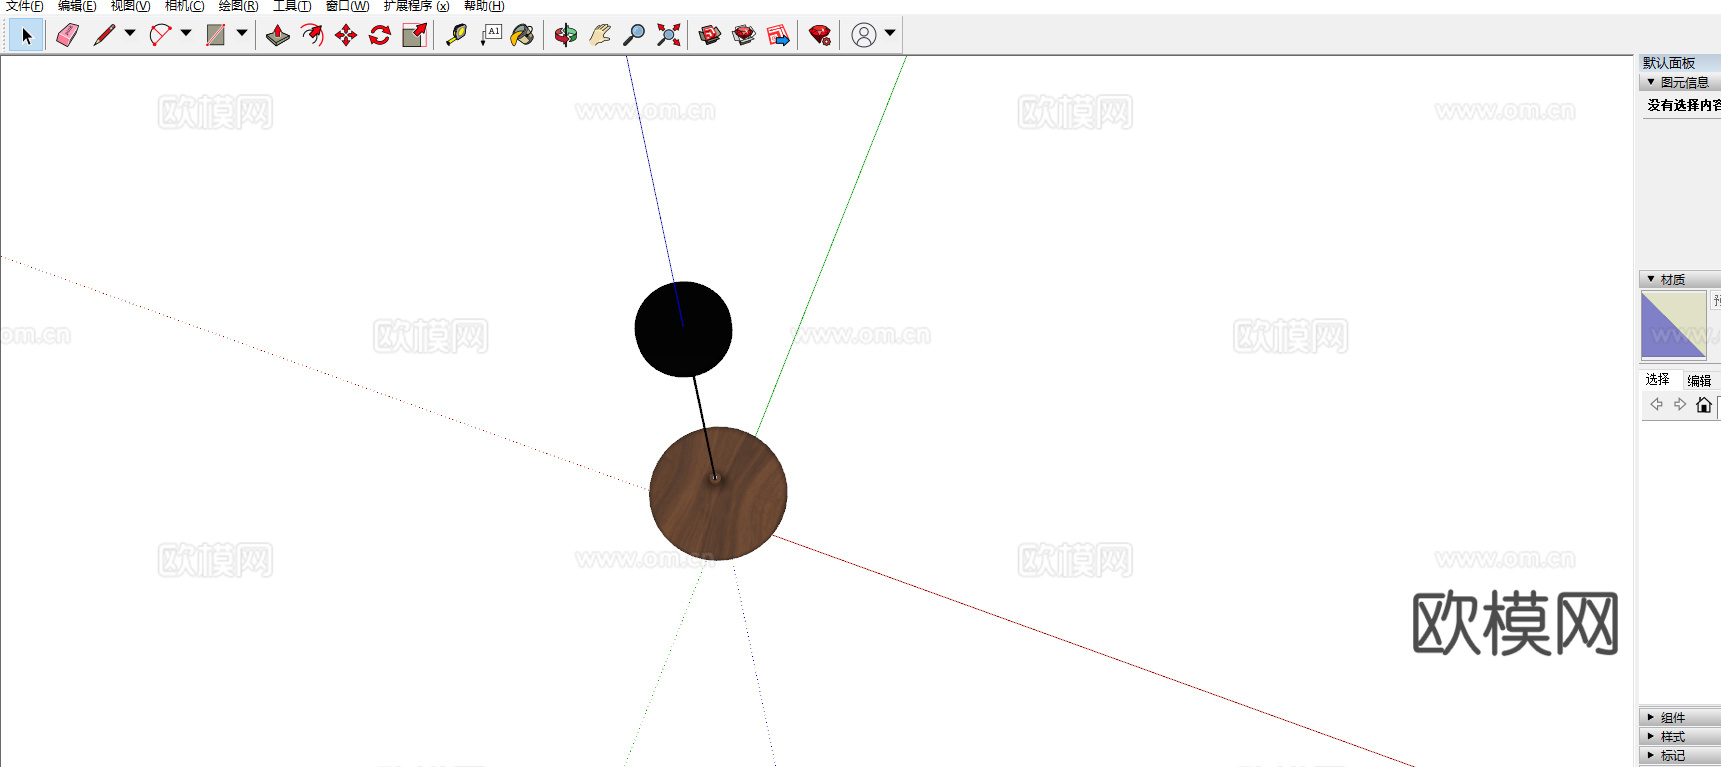Image resolution: width=1721 pixels, height=767 pixels.
Task: Click the Zoom Extents icon
Action: tap(668, 35)
